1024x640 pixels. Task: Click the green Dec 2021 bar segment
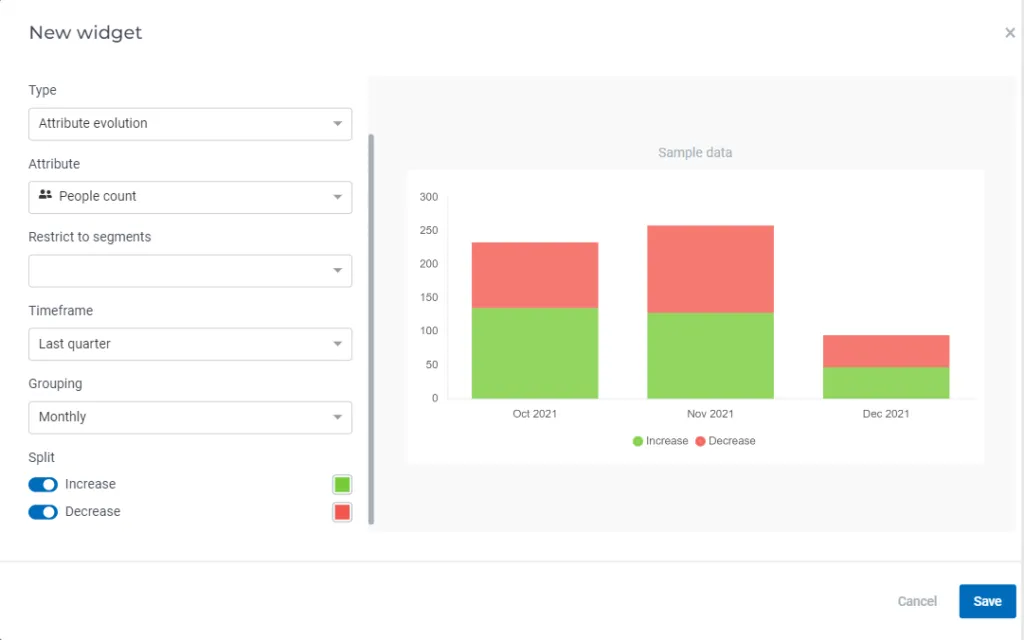(886, 383)
